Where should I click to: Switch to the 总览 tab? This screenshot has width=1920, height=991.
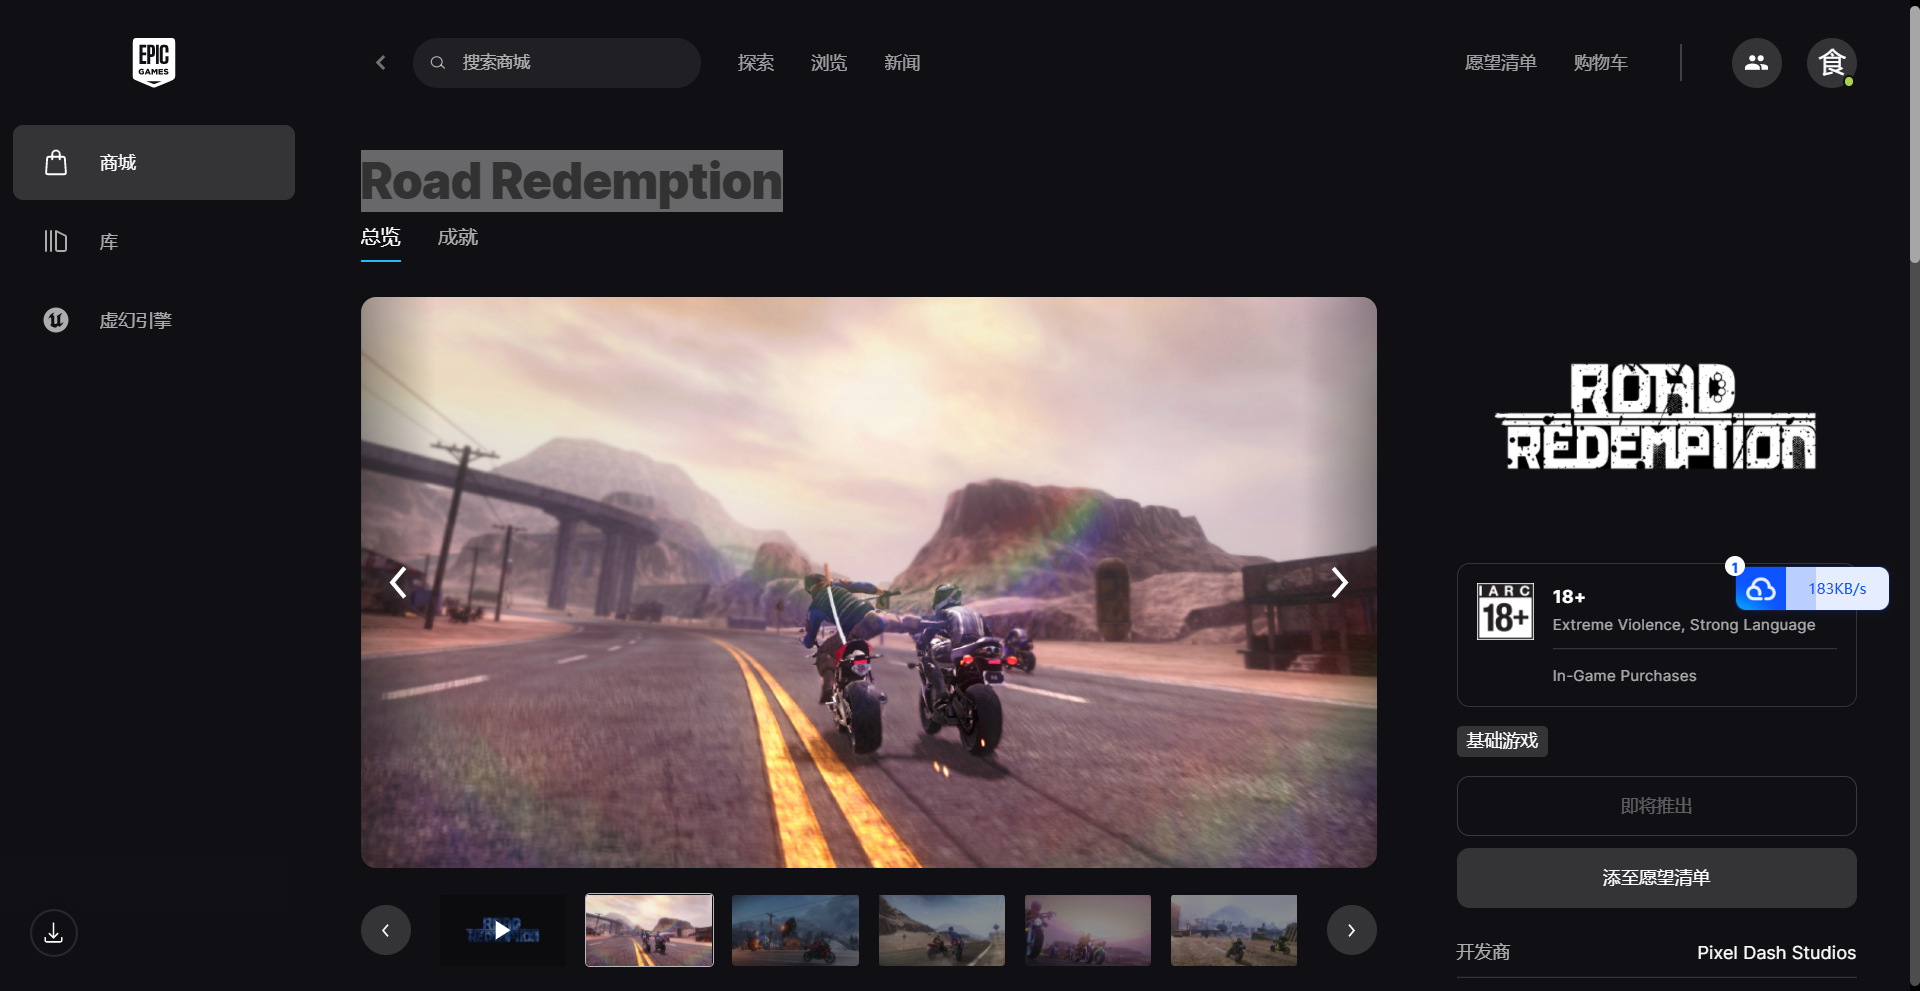tap(381, 238)
